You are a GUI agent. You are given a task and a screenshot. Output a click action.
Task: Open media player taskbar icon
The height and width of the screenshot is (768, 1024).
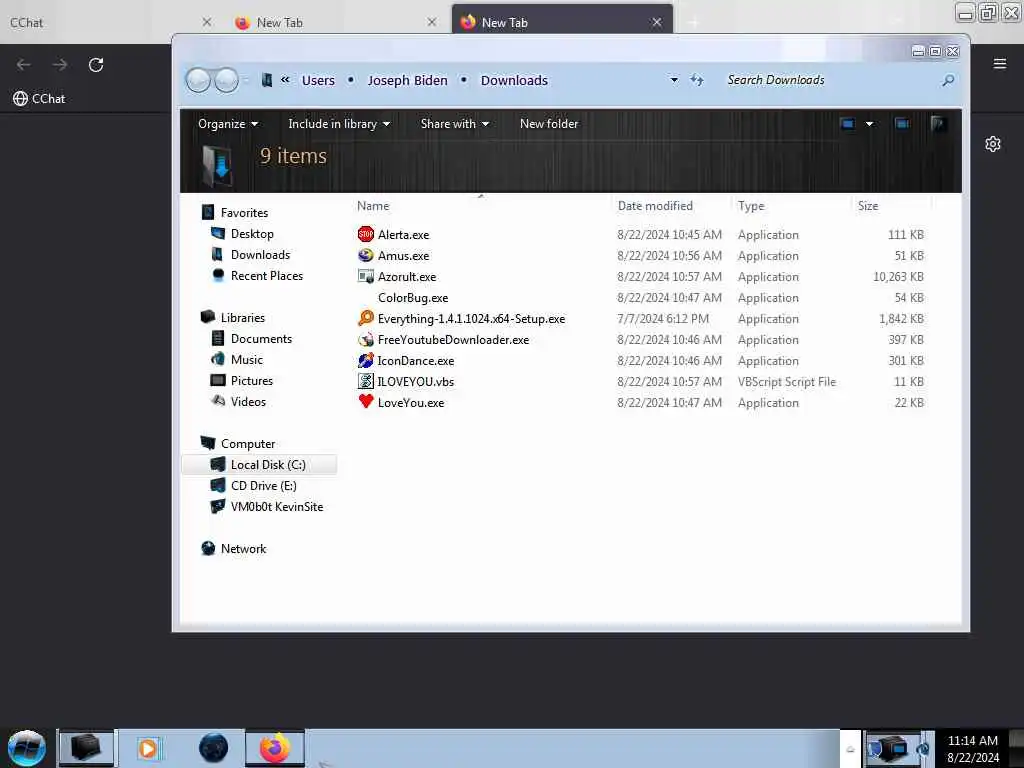tap(148, 748)
